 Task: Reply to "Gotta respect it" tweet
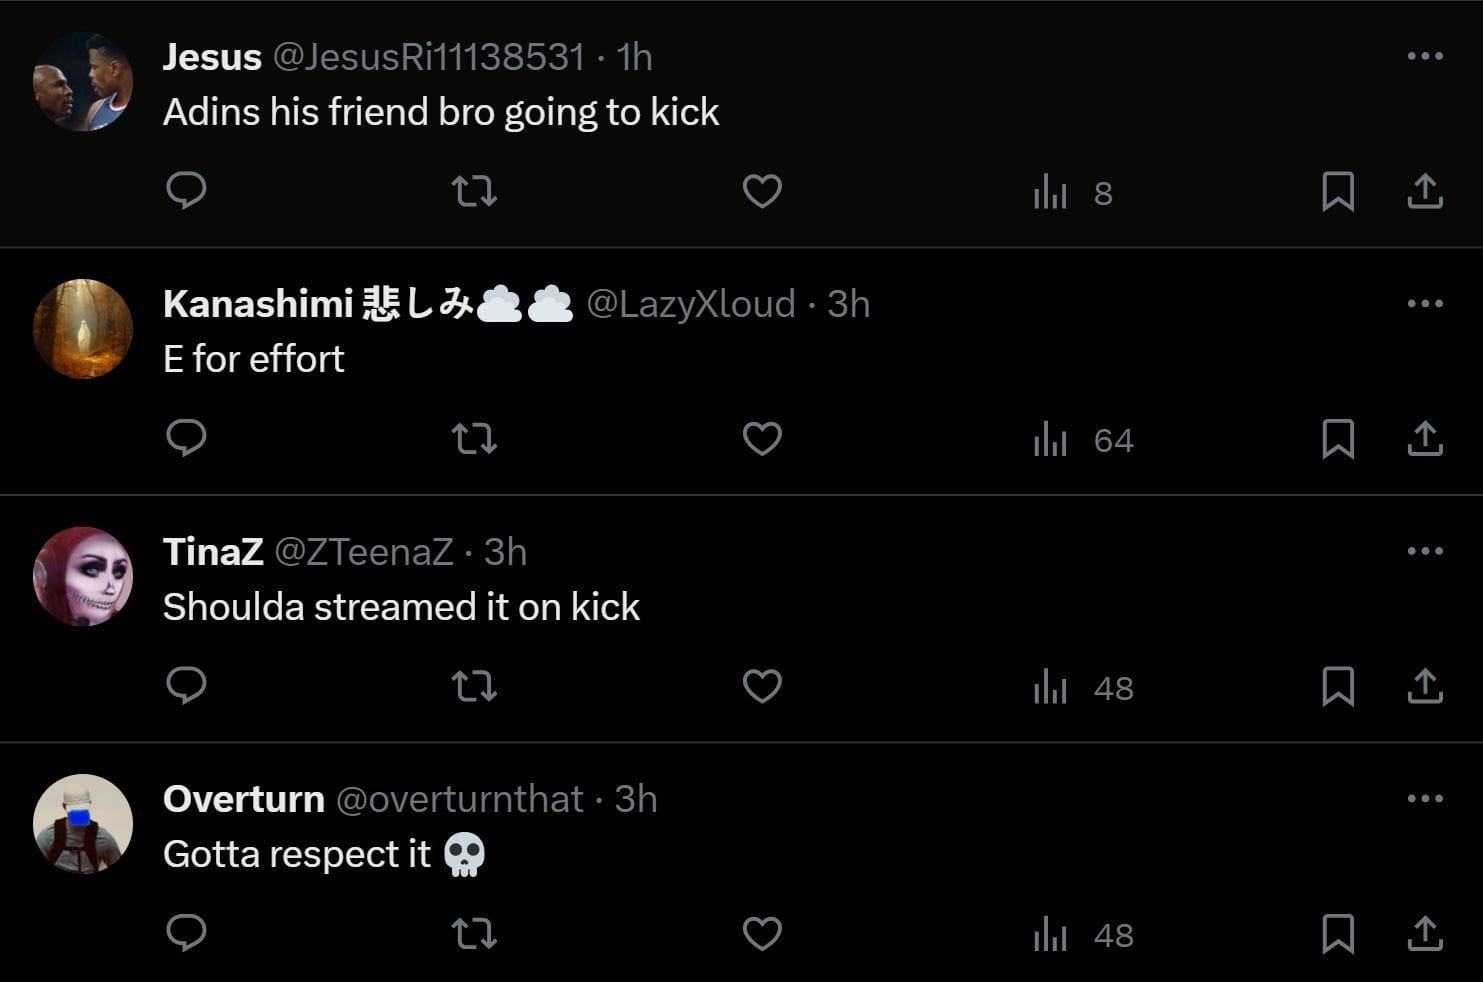186,933
